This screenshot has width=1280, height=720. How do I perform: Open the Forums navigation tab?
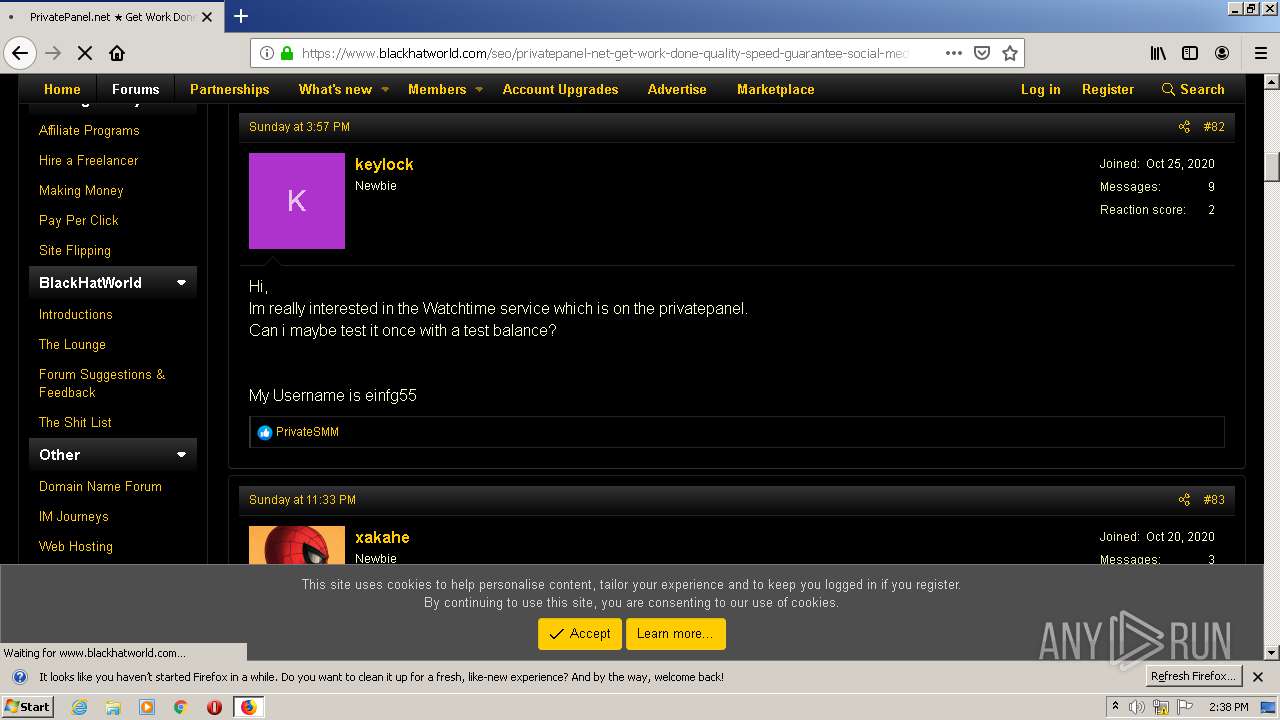point(136,89)
